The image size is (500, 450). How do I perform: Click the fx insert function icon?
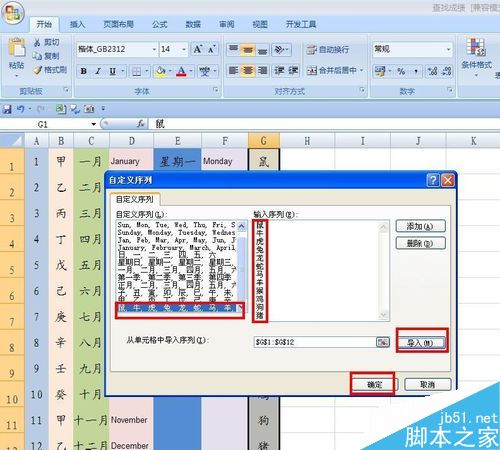point(141,124)
